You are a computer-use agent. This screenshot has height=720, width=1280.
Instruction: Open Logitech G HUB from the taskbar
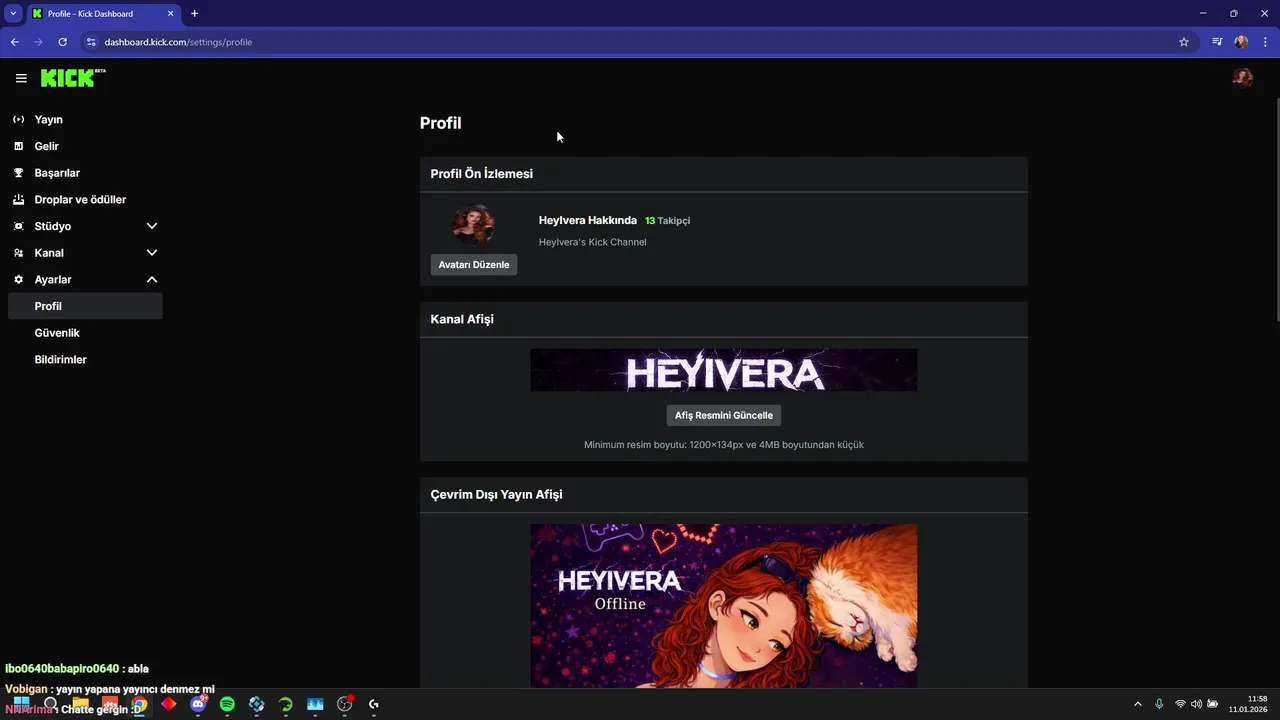[374, 704]
